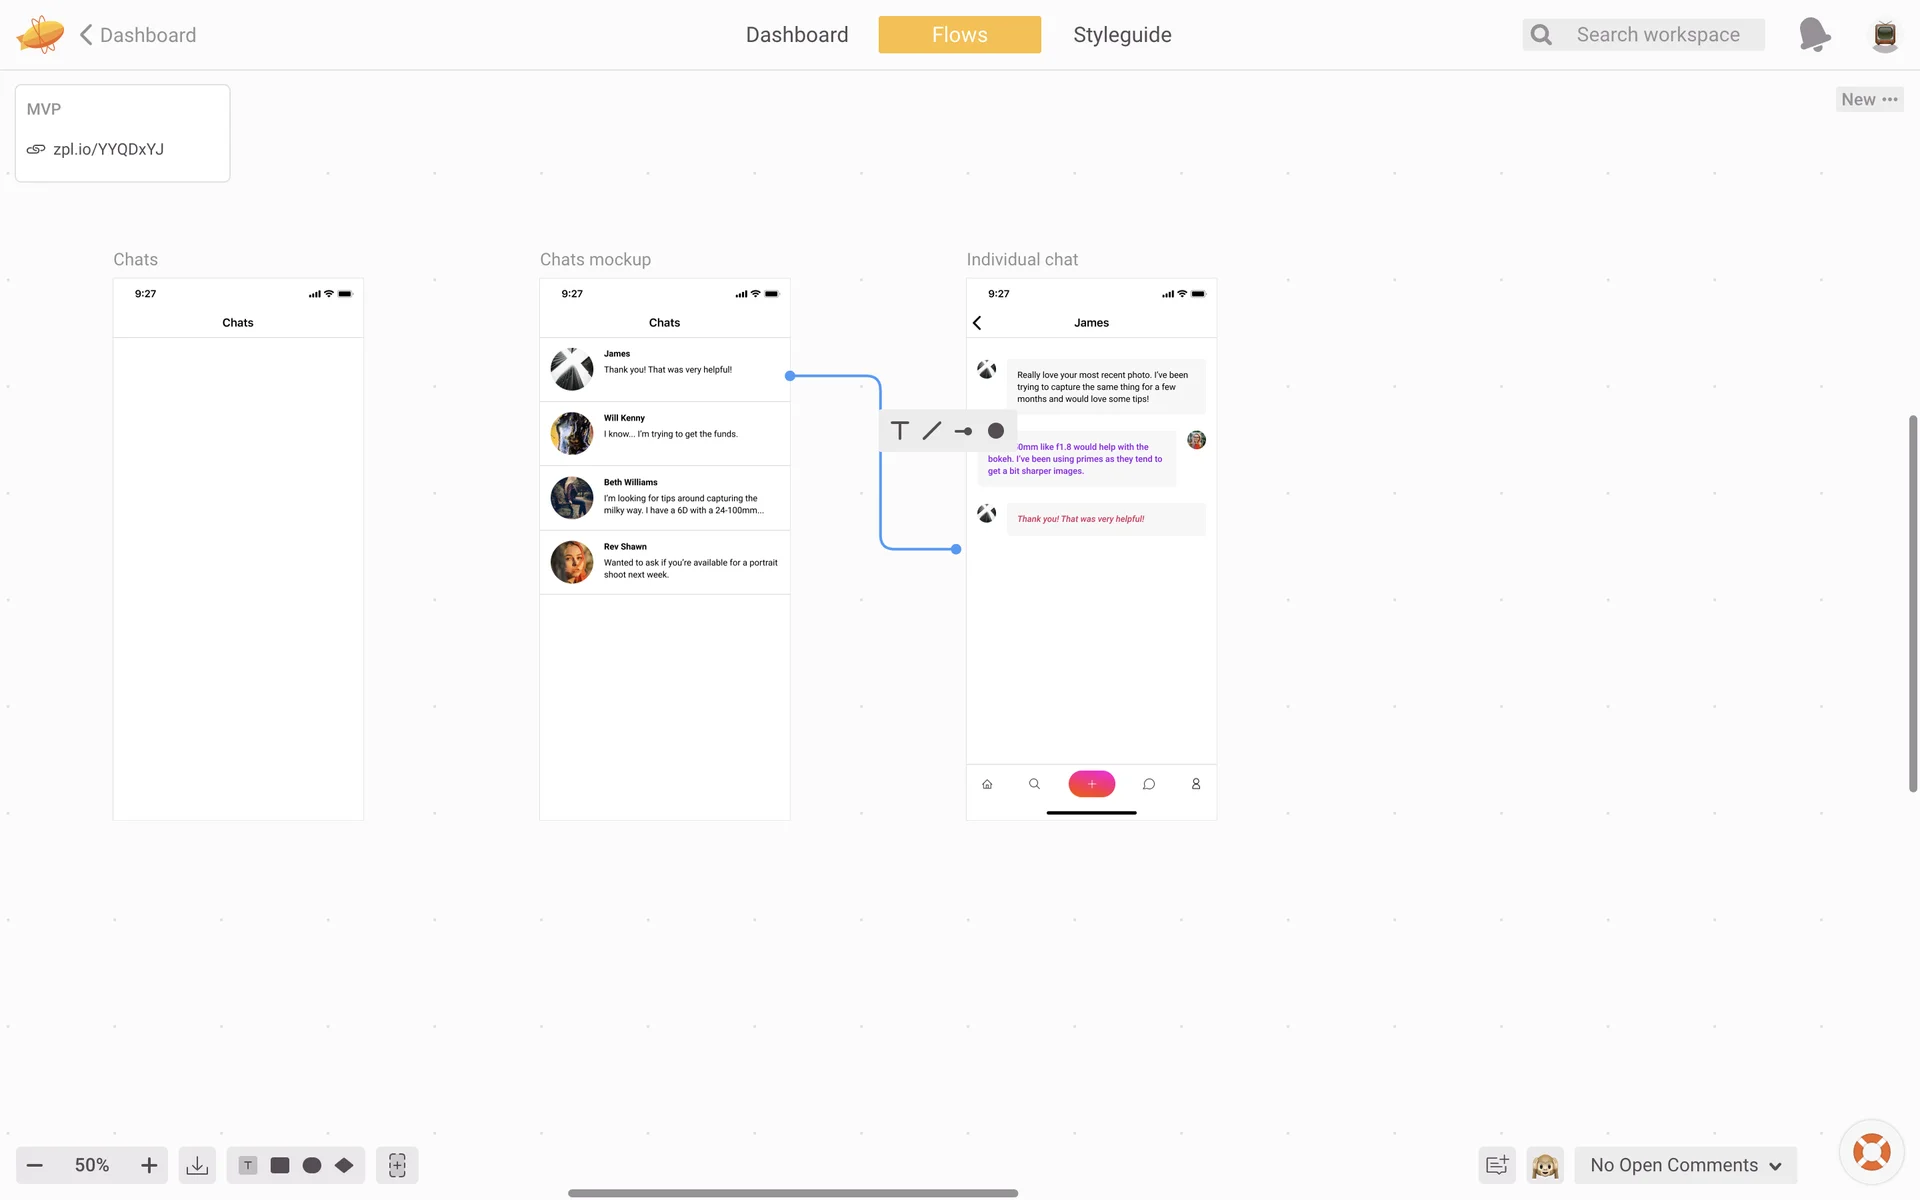Open the notifications bell

[x=1814, y=35]
